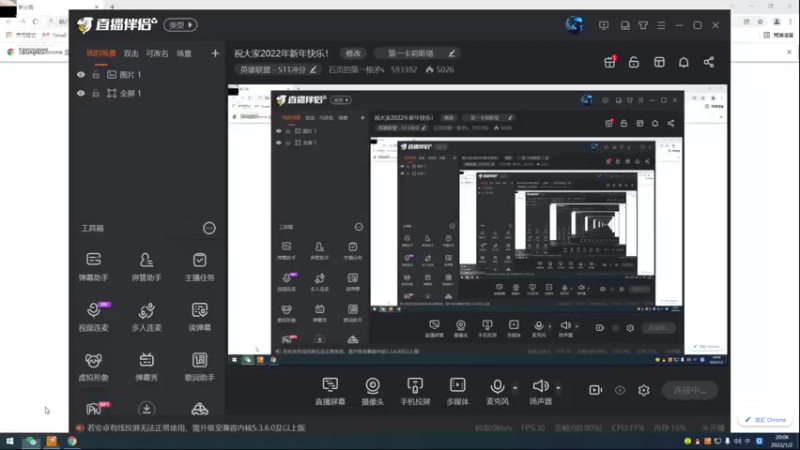800x450 pixels.
Task: Open the 虚拟形象 tool
Action: click(93, 366)
